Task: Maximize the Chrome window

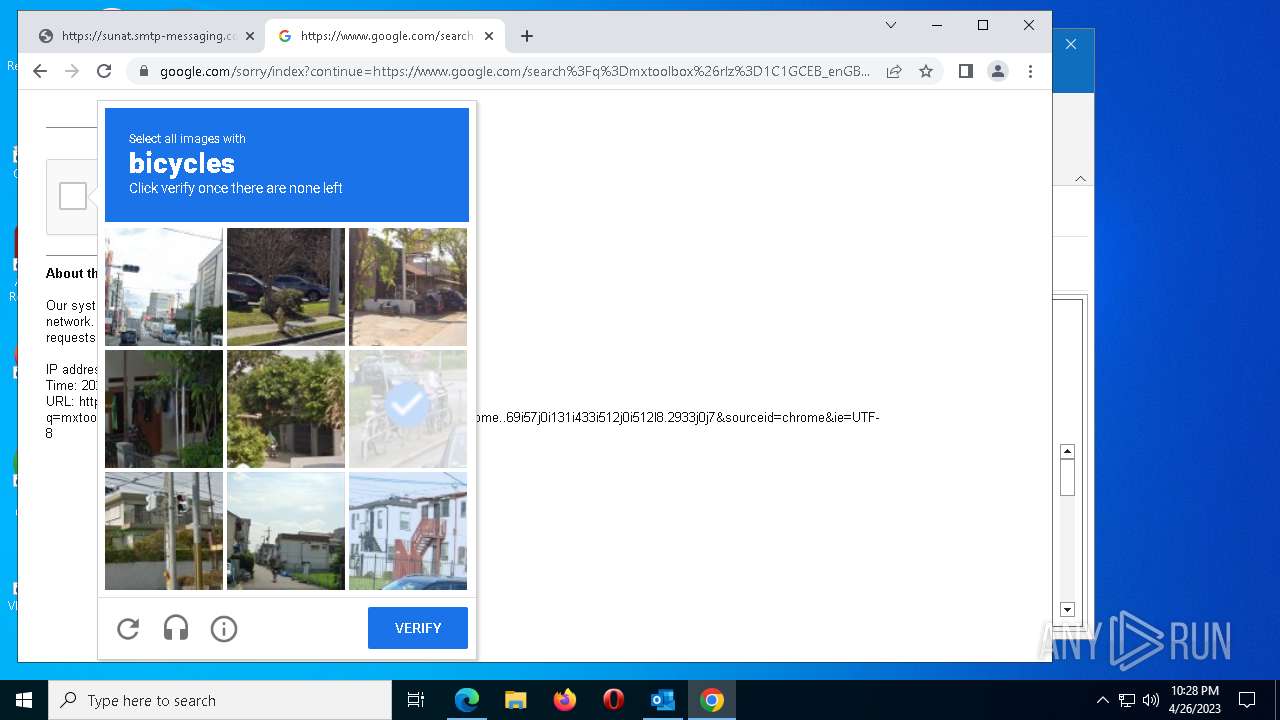Action: 983,25
